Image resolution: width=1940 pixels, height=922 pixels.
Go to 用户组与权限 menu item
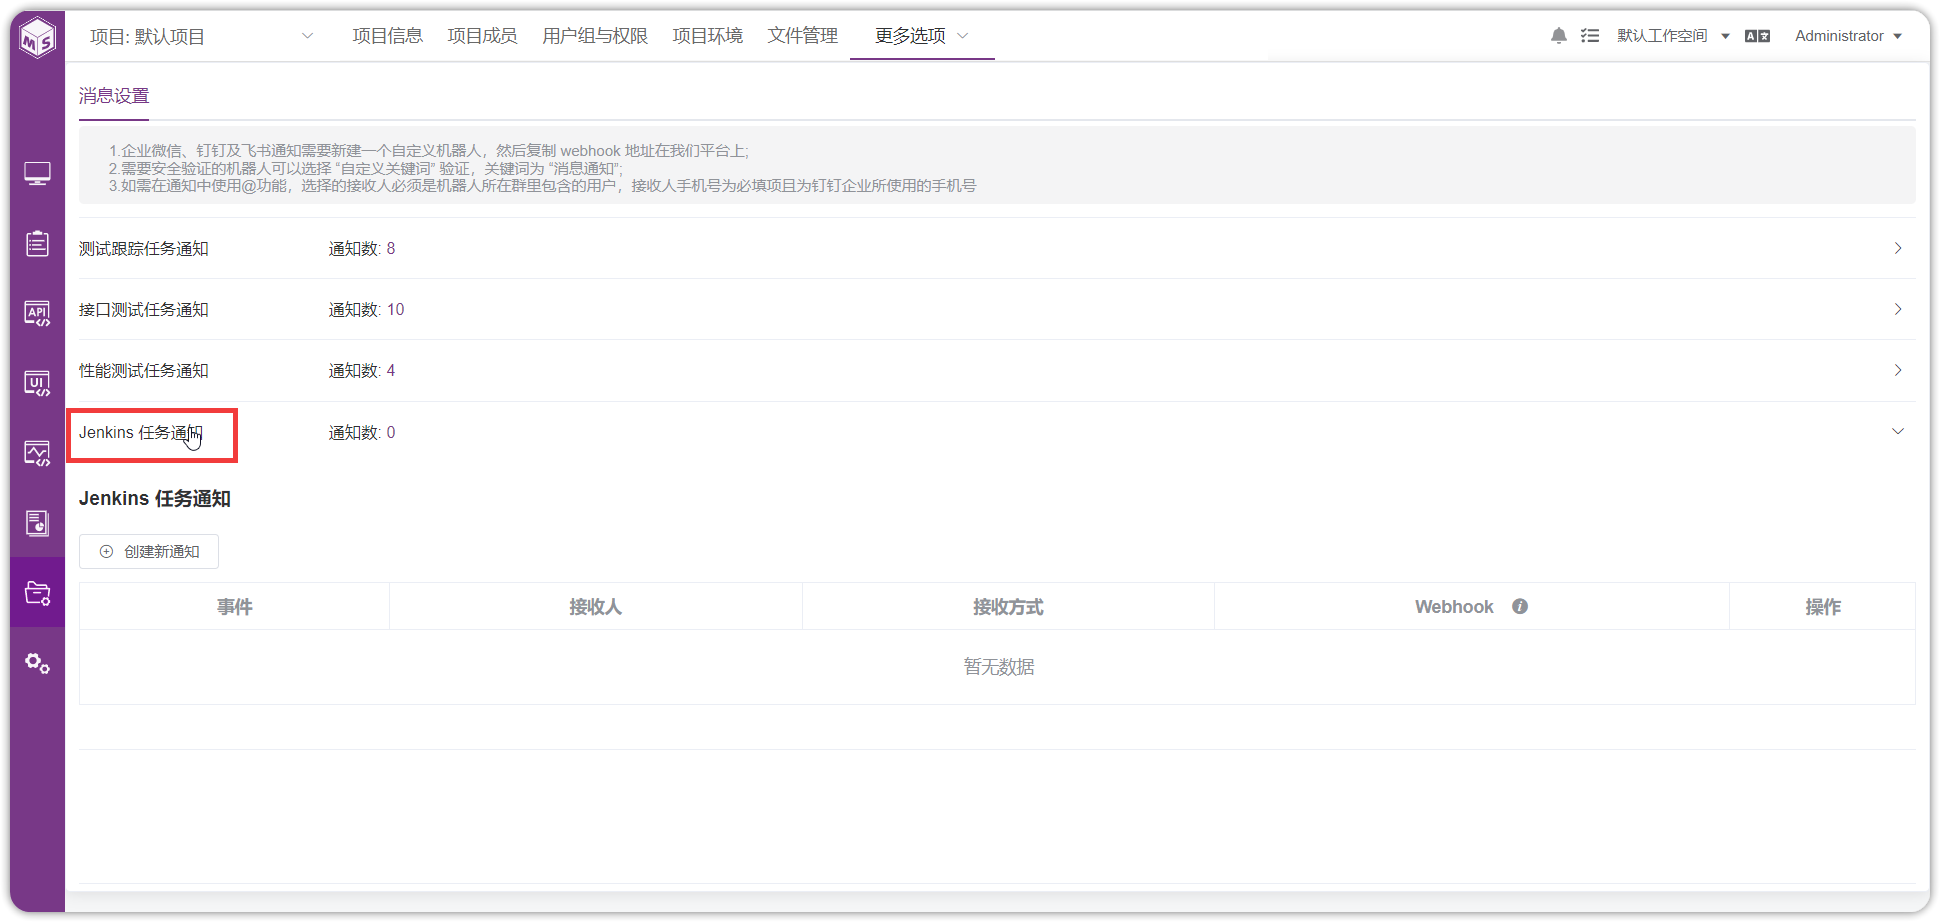pyautogui.click(x=595, y=36)
